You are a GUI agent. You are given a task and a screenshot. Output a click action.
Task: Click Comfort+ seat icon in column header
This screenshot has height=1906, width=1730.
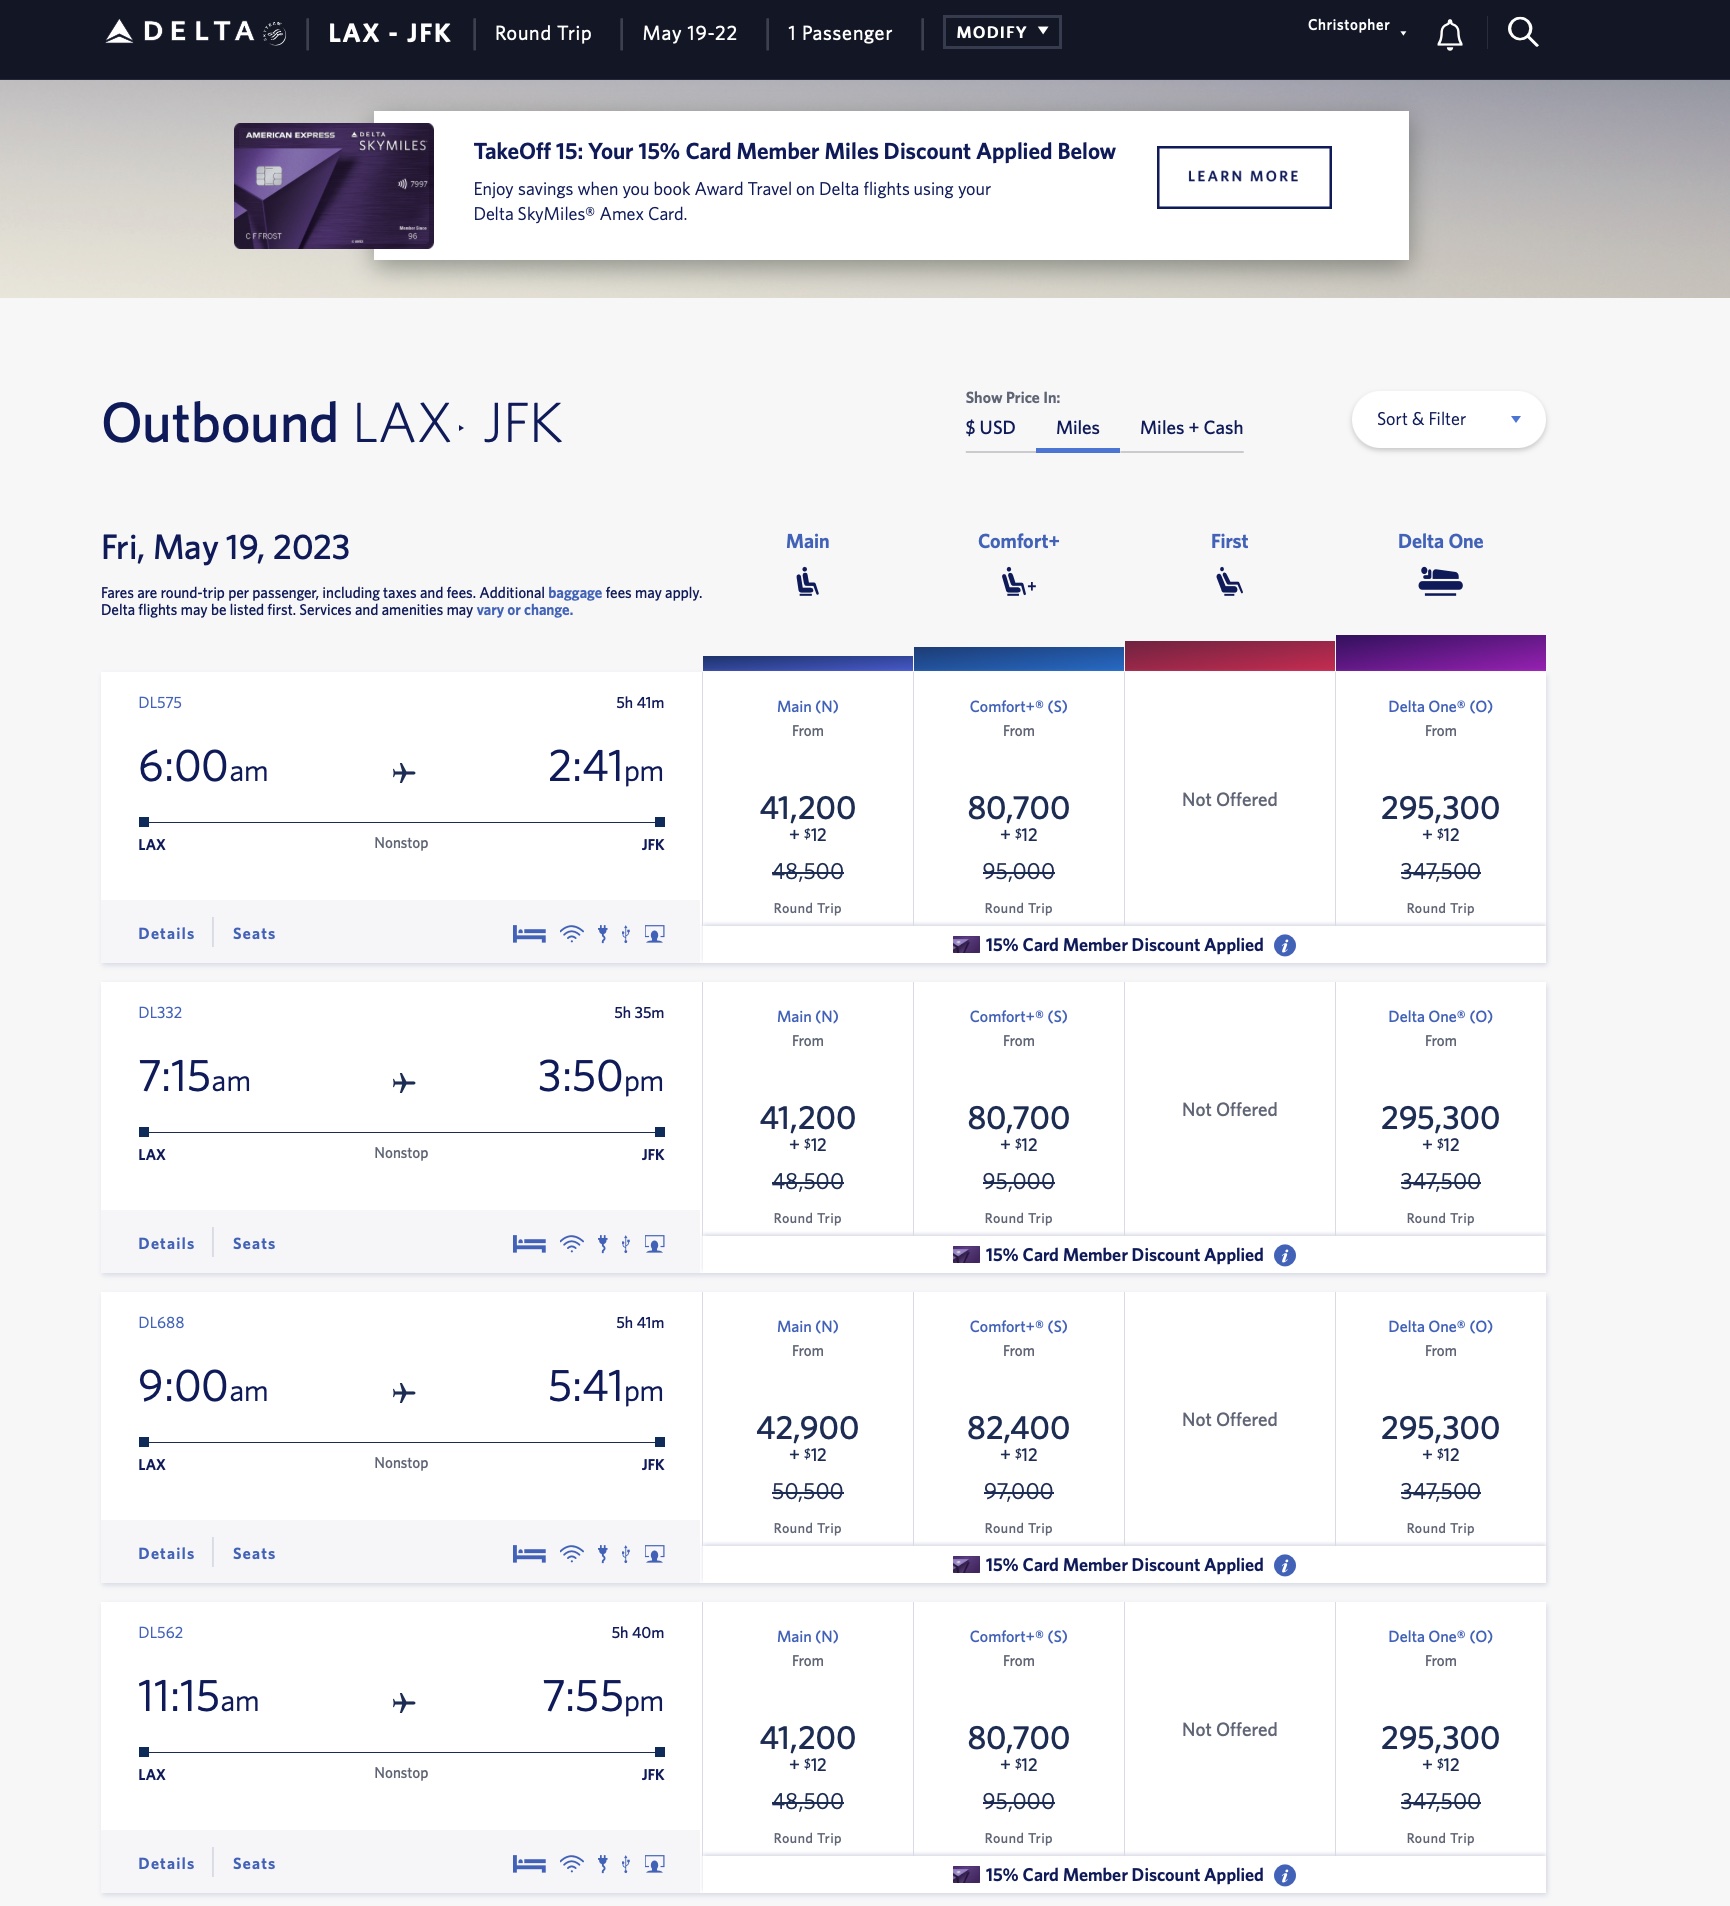point(1018,582)
